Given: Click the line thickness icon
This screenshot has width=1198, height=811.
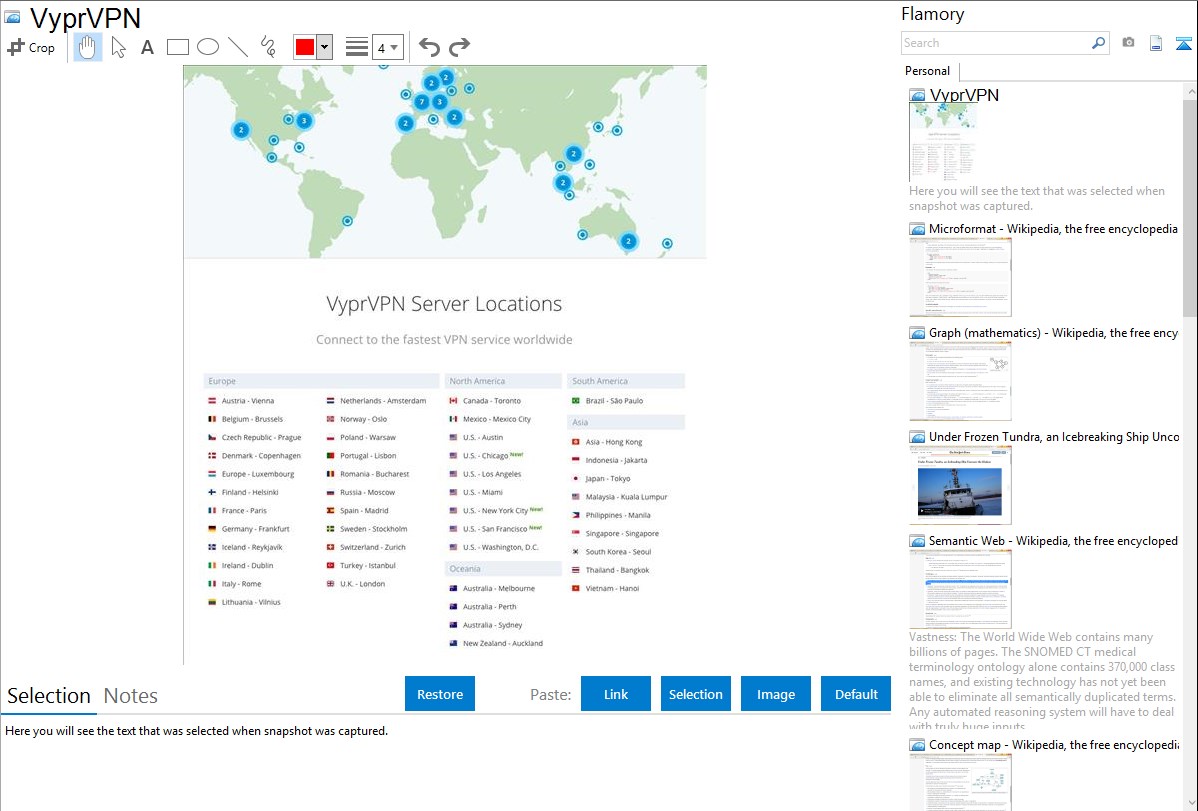Looking at the screenshot, I should tap(357, 47).
